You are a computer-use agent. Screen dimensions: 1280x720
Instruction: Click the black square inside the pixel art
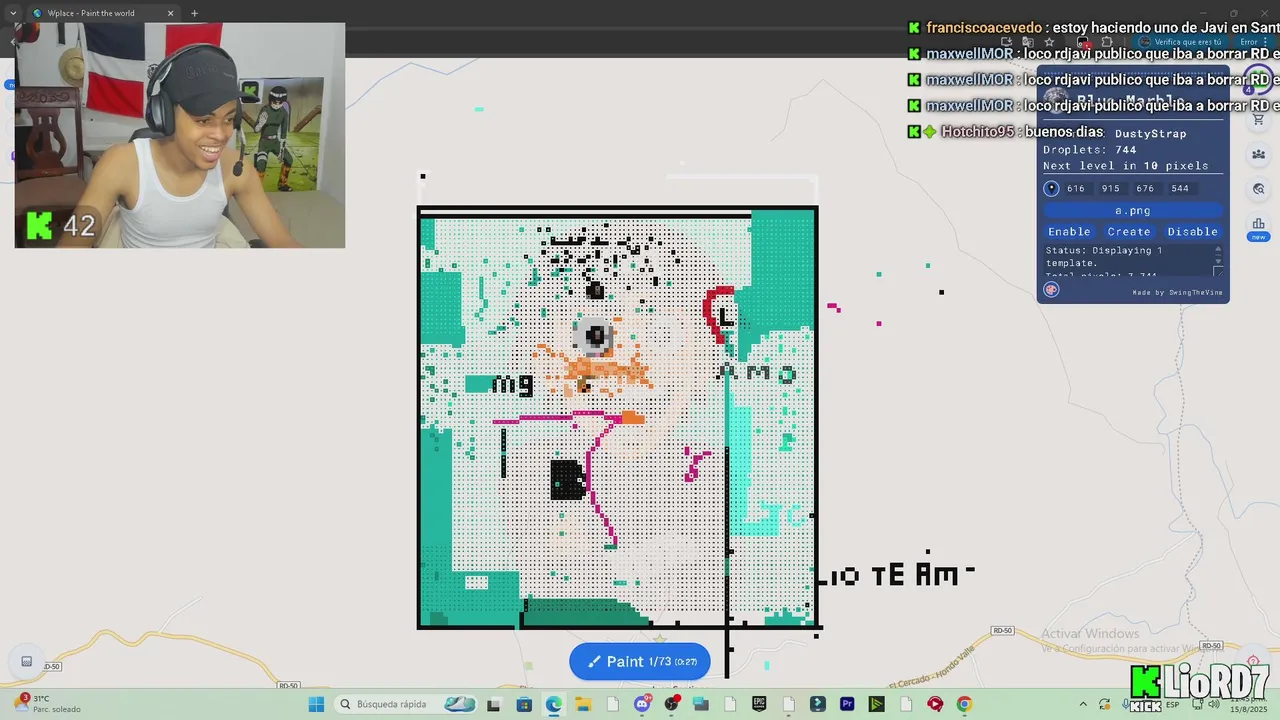(567, 480)
